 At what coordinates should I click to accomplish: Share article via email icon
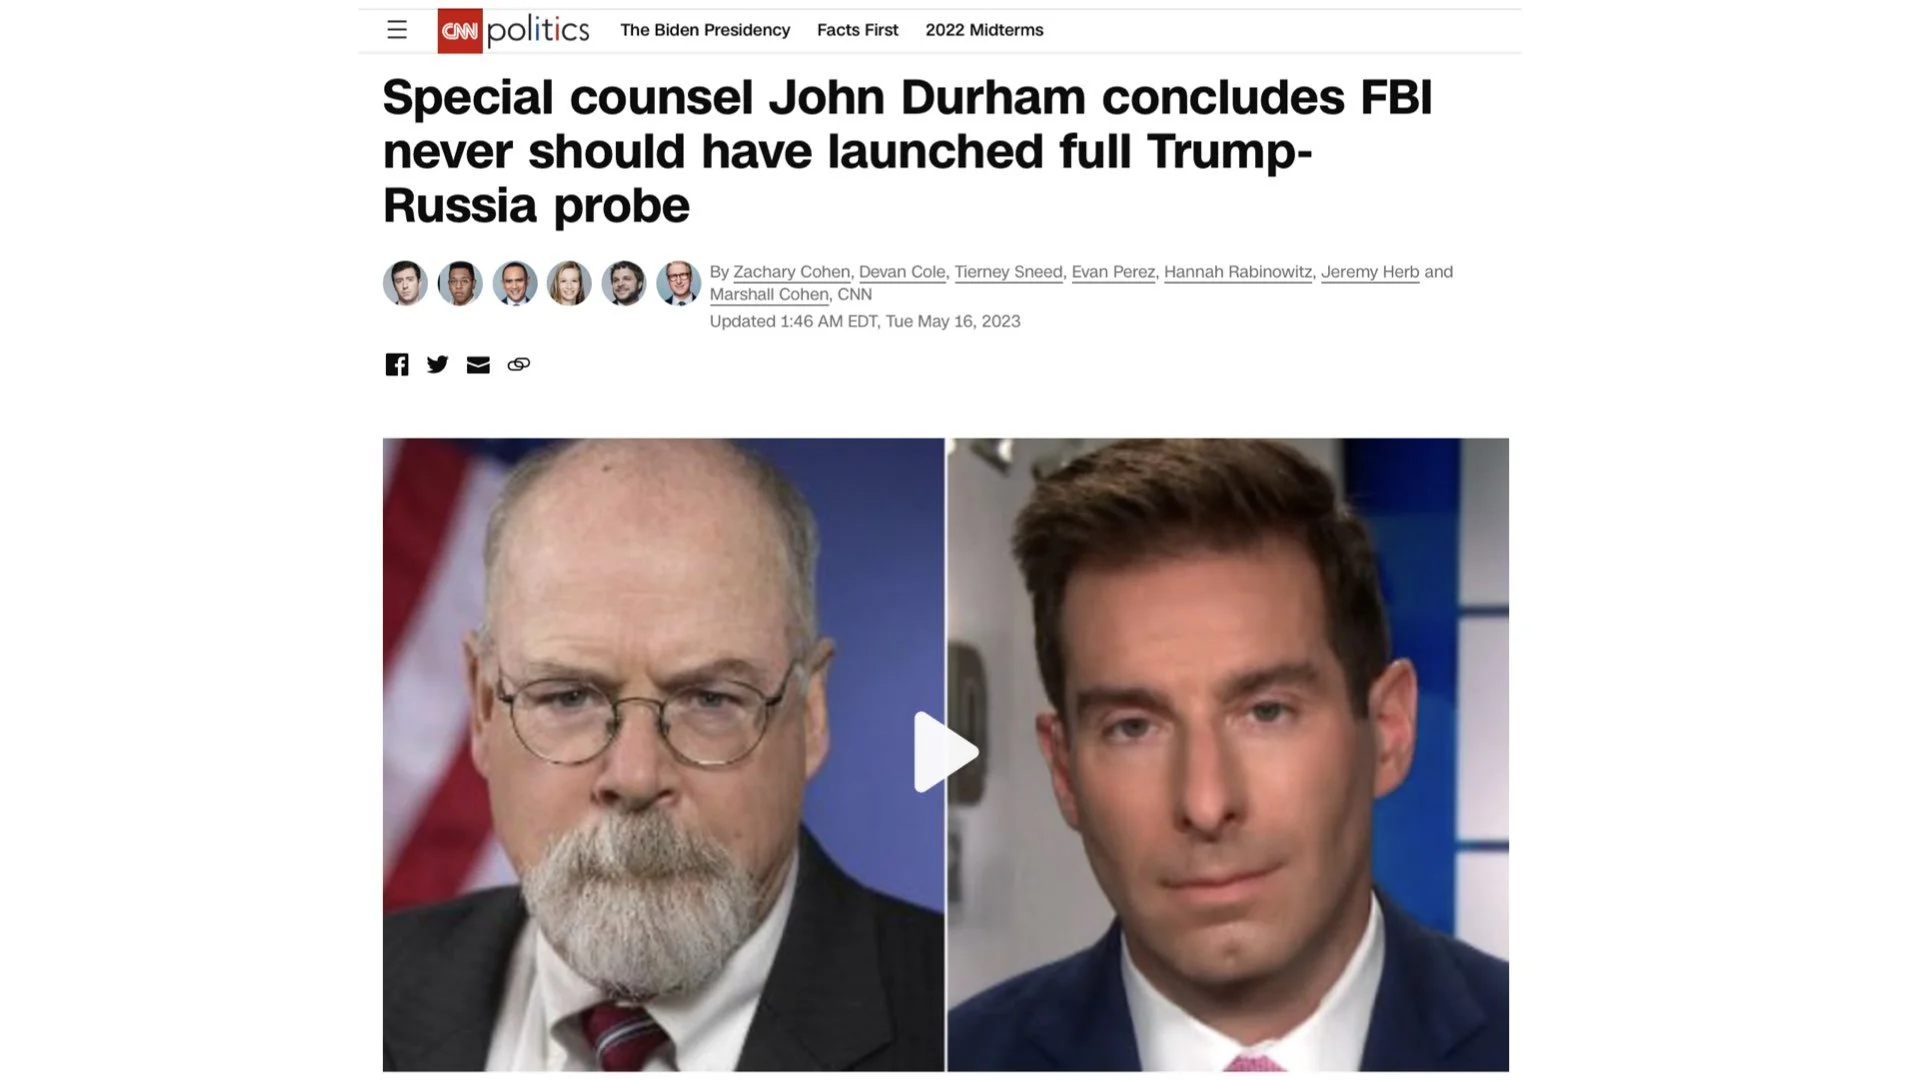(478, 365)
